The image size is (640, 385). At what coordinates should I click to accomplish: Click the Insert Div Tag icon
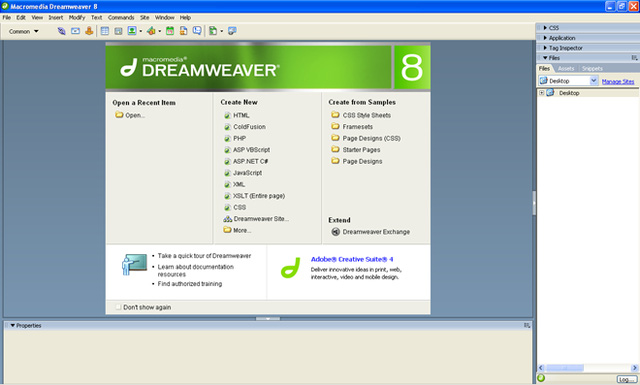pos(118,31)
